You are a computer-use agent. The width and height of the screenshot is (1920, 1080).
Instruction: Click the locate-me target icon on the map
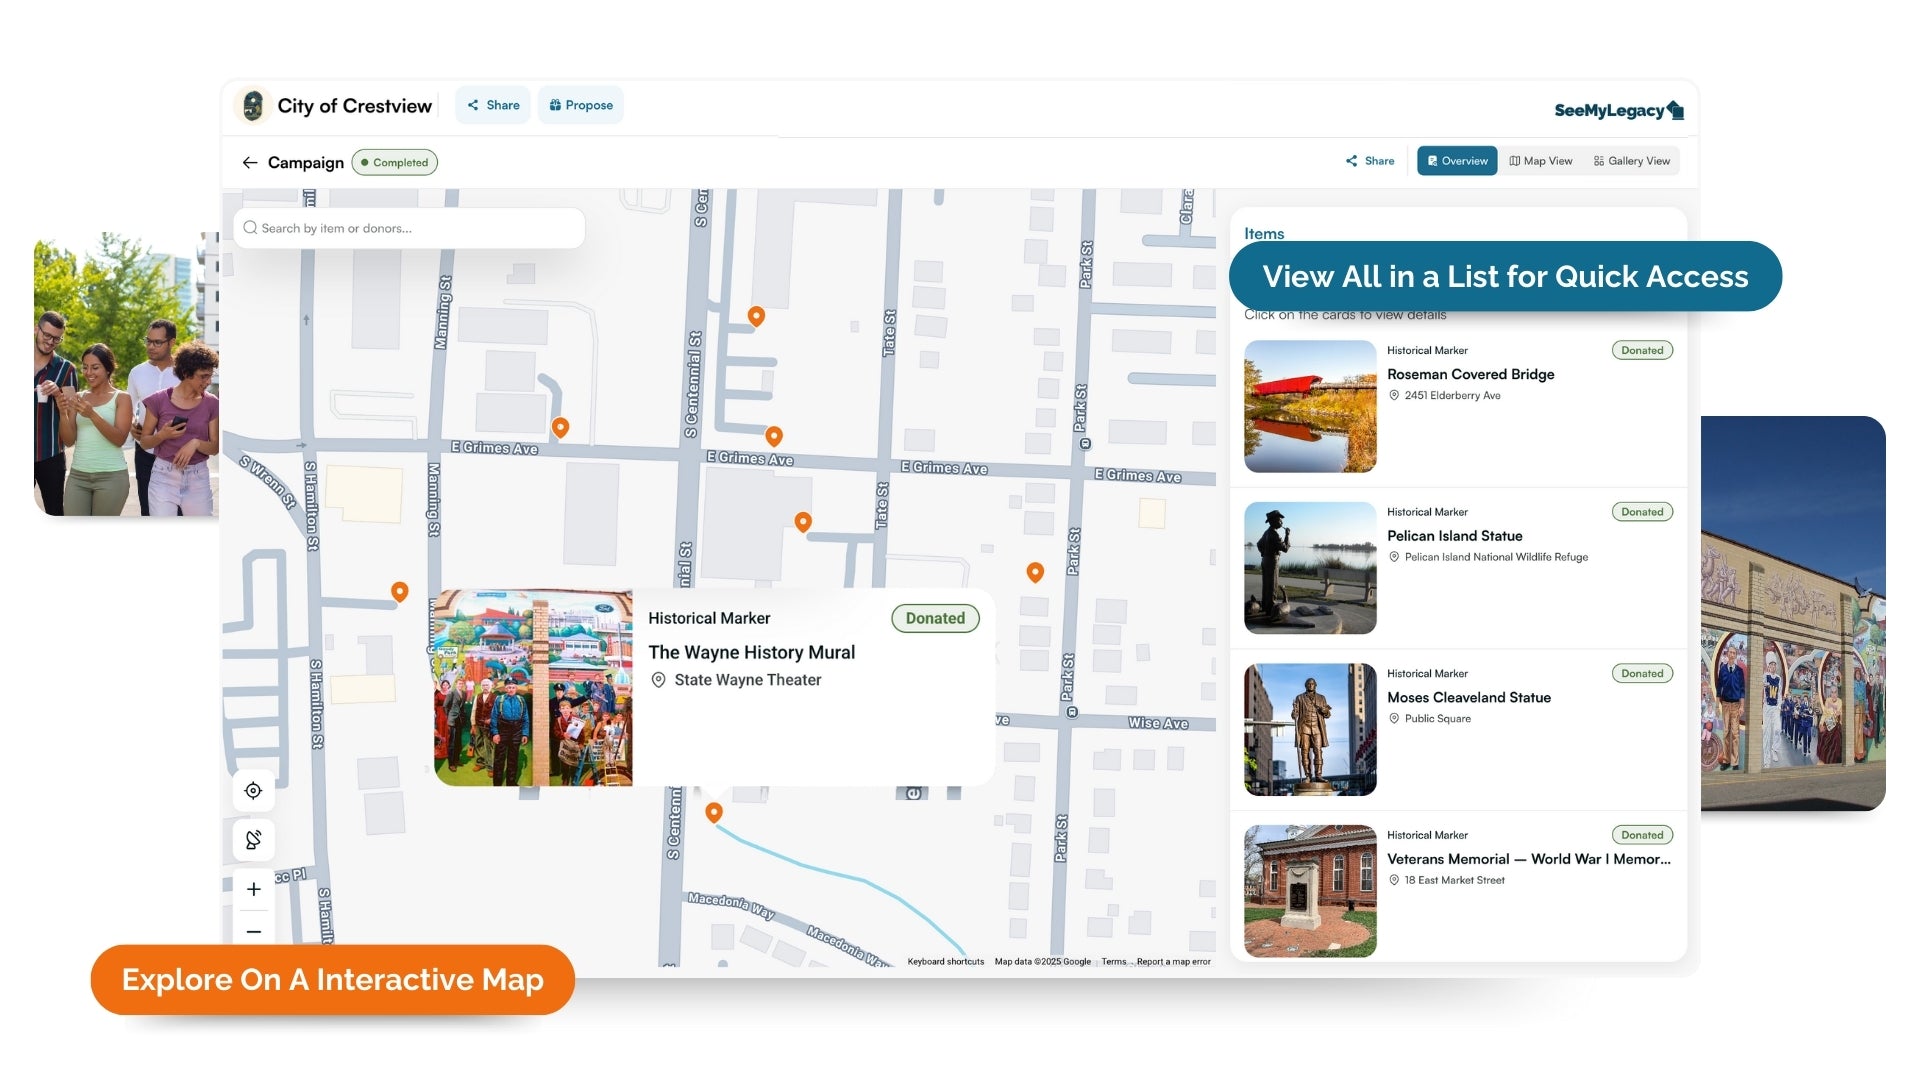point(254,791)
